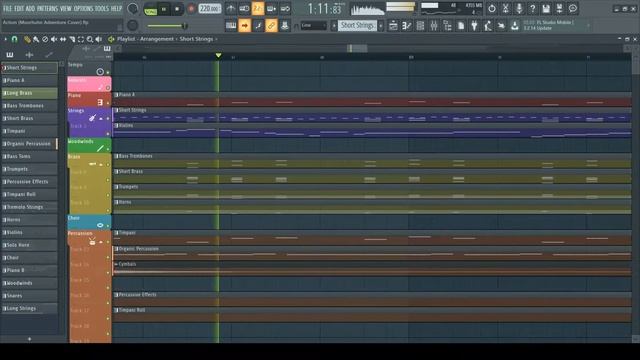Select Tremolo Strings pattern in picker
The width and height of the screenshot is (640, 360).
click(x=29, y=207)
